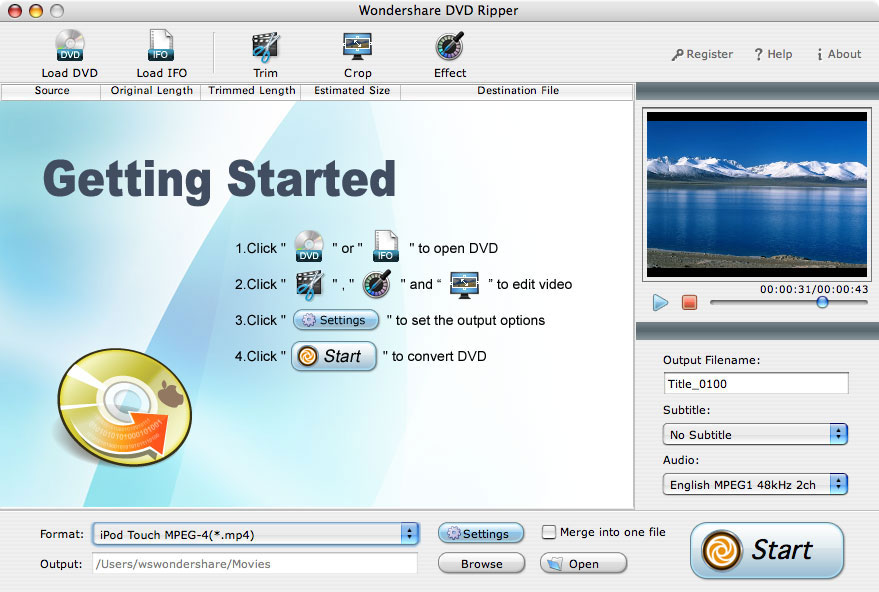879x592 pixels.
Task: Open the Trim scissors tool
Action: pyautogui.click(x=265, y=47)
